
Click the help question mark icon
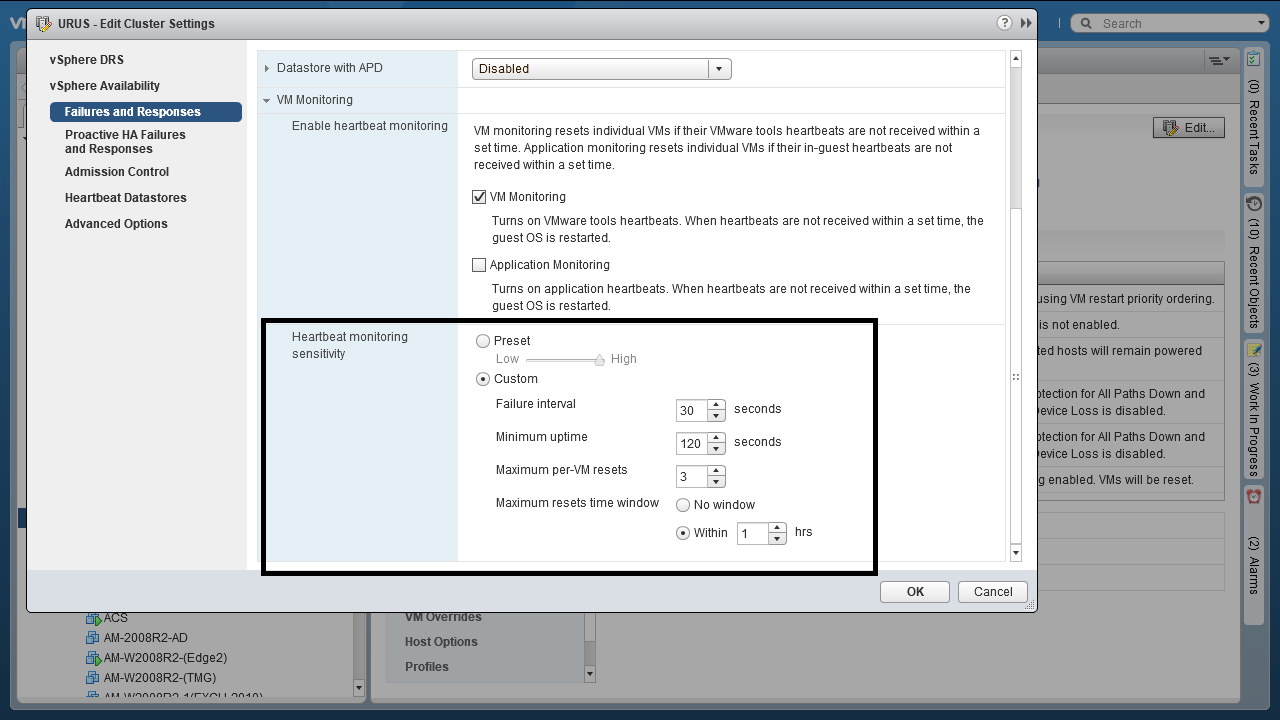pyautogui.click(x=1004, y=23)
